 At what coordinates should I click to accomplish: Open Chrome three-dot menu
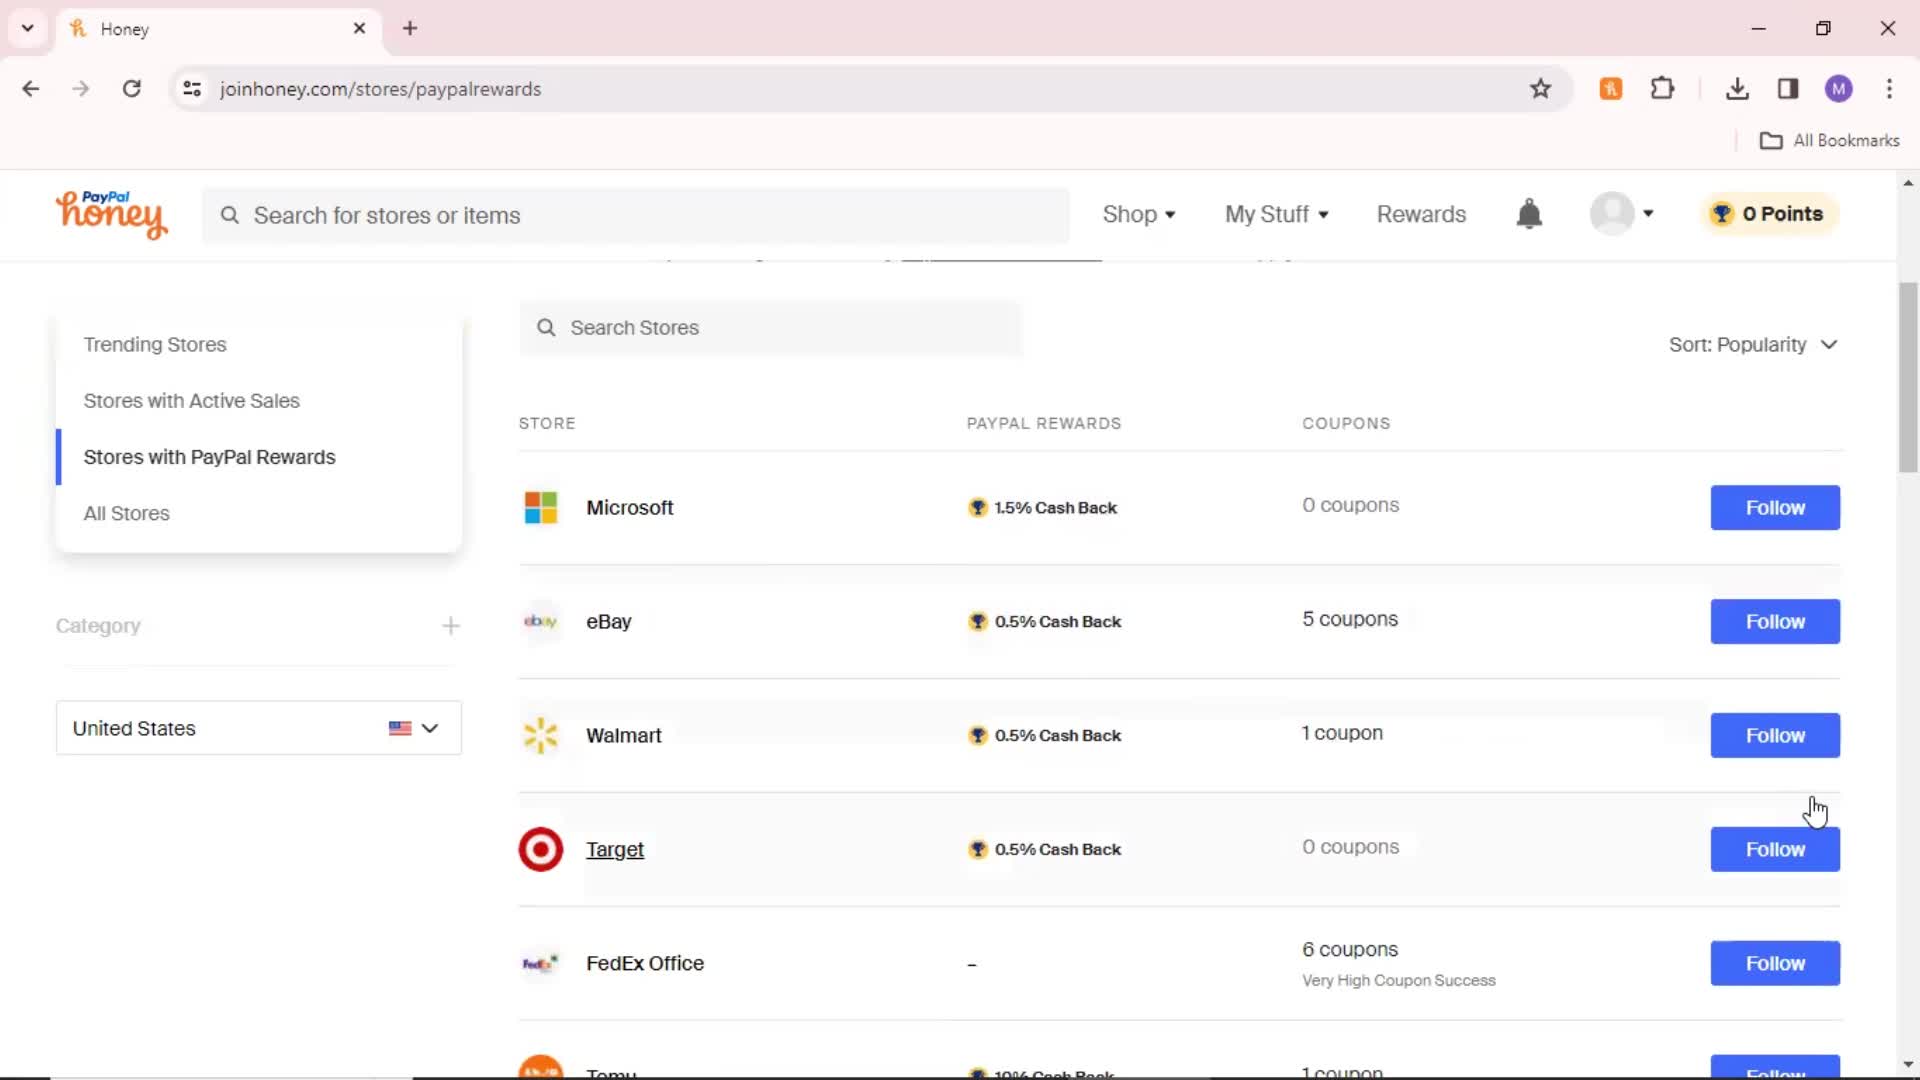tap(1889, 89)
